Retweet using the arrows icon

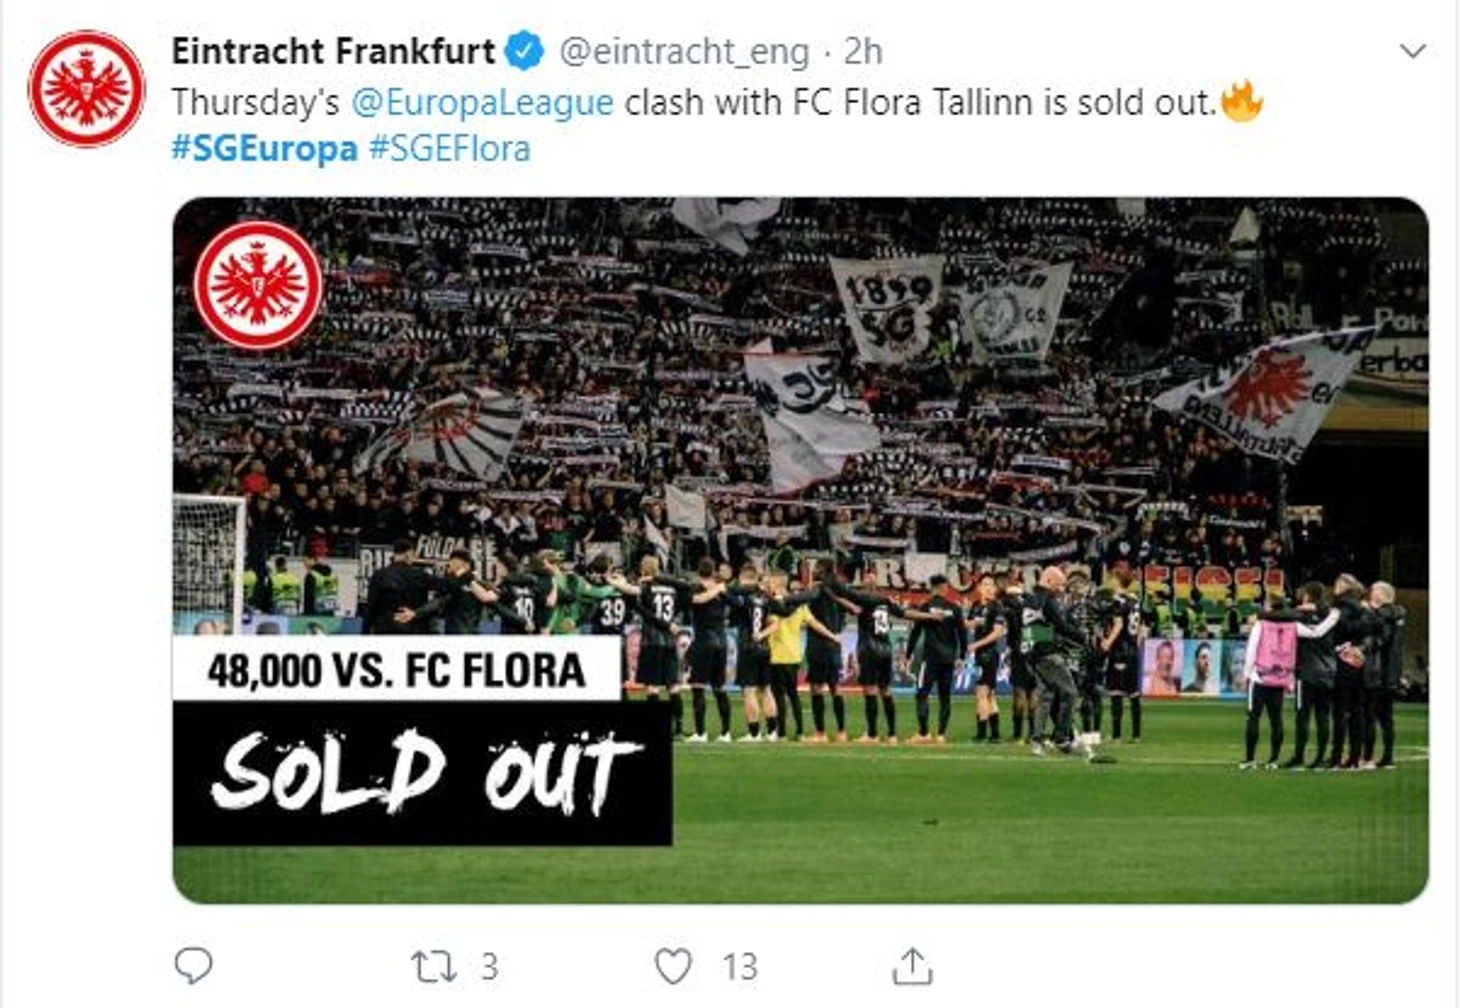click(433, 967)
